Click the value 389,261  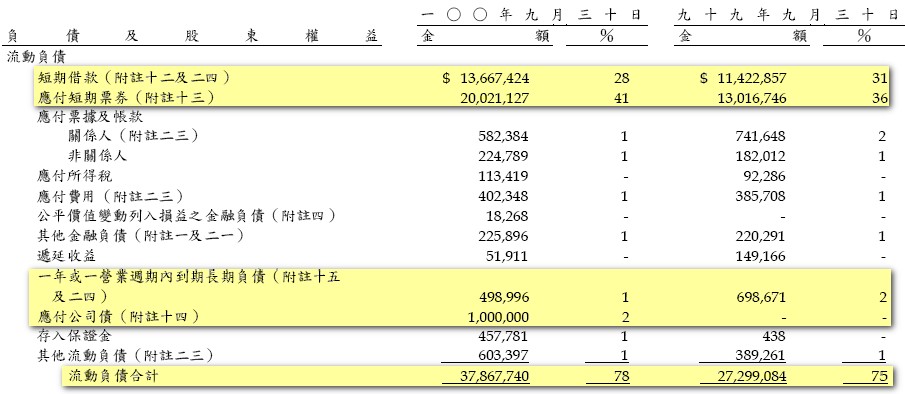(761, 356)
